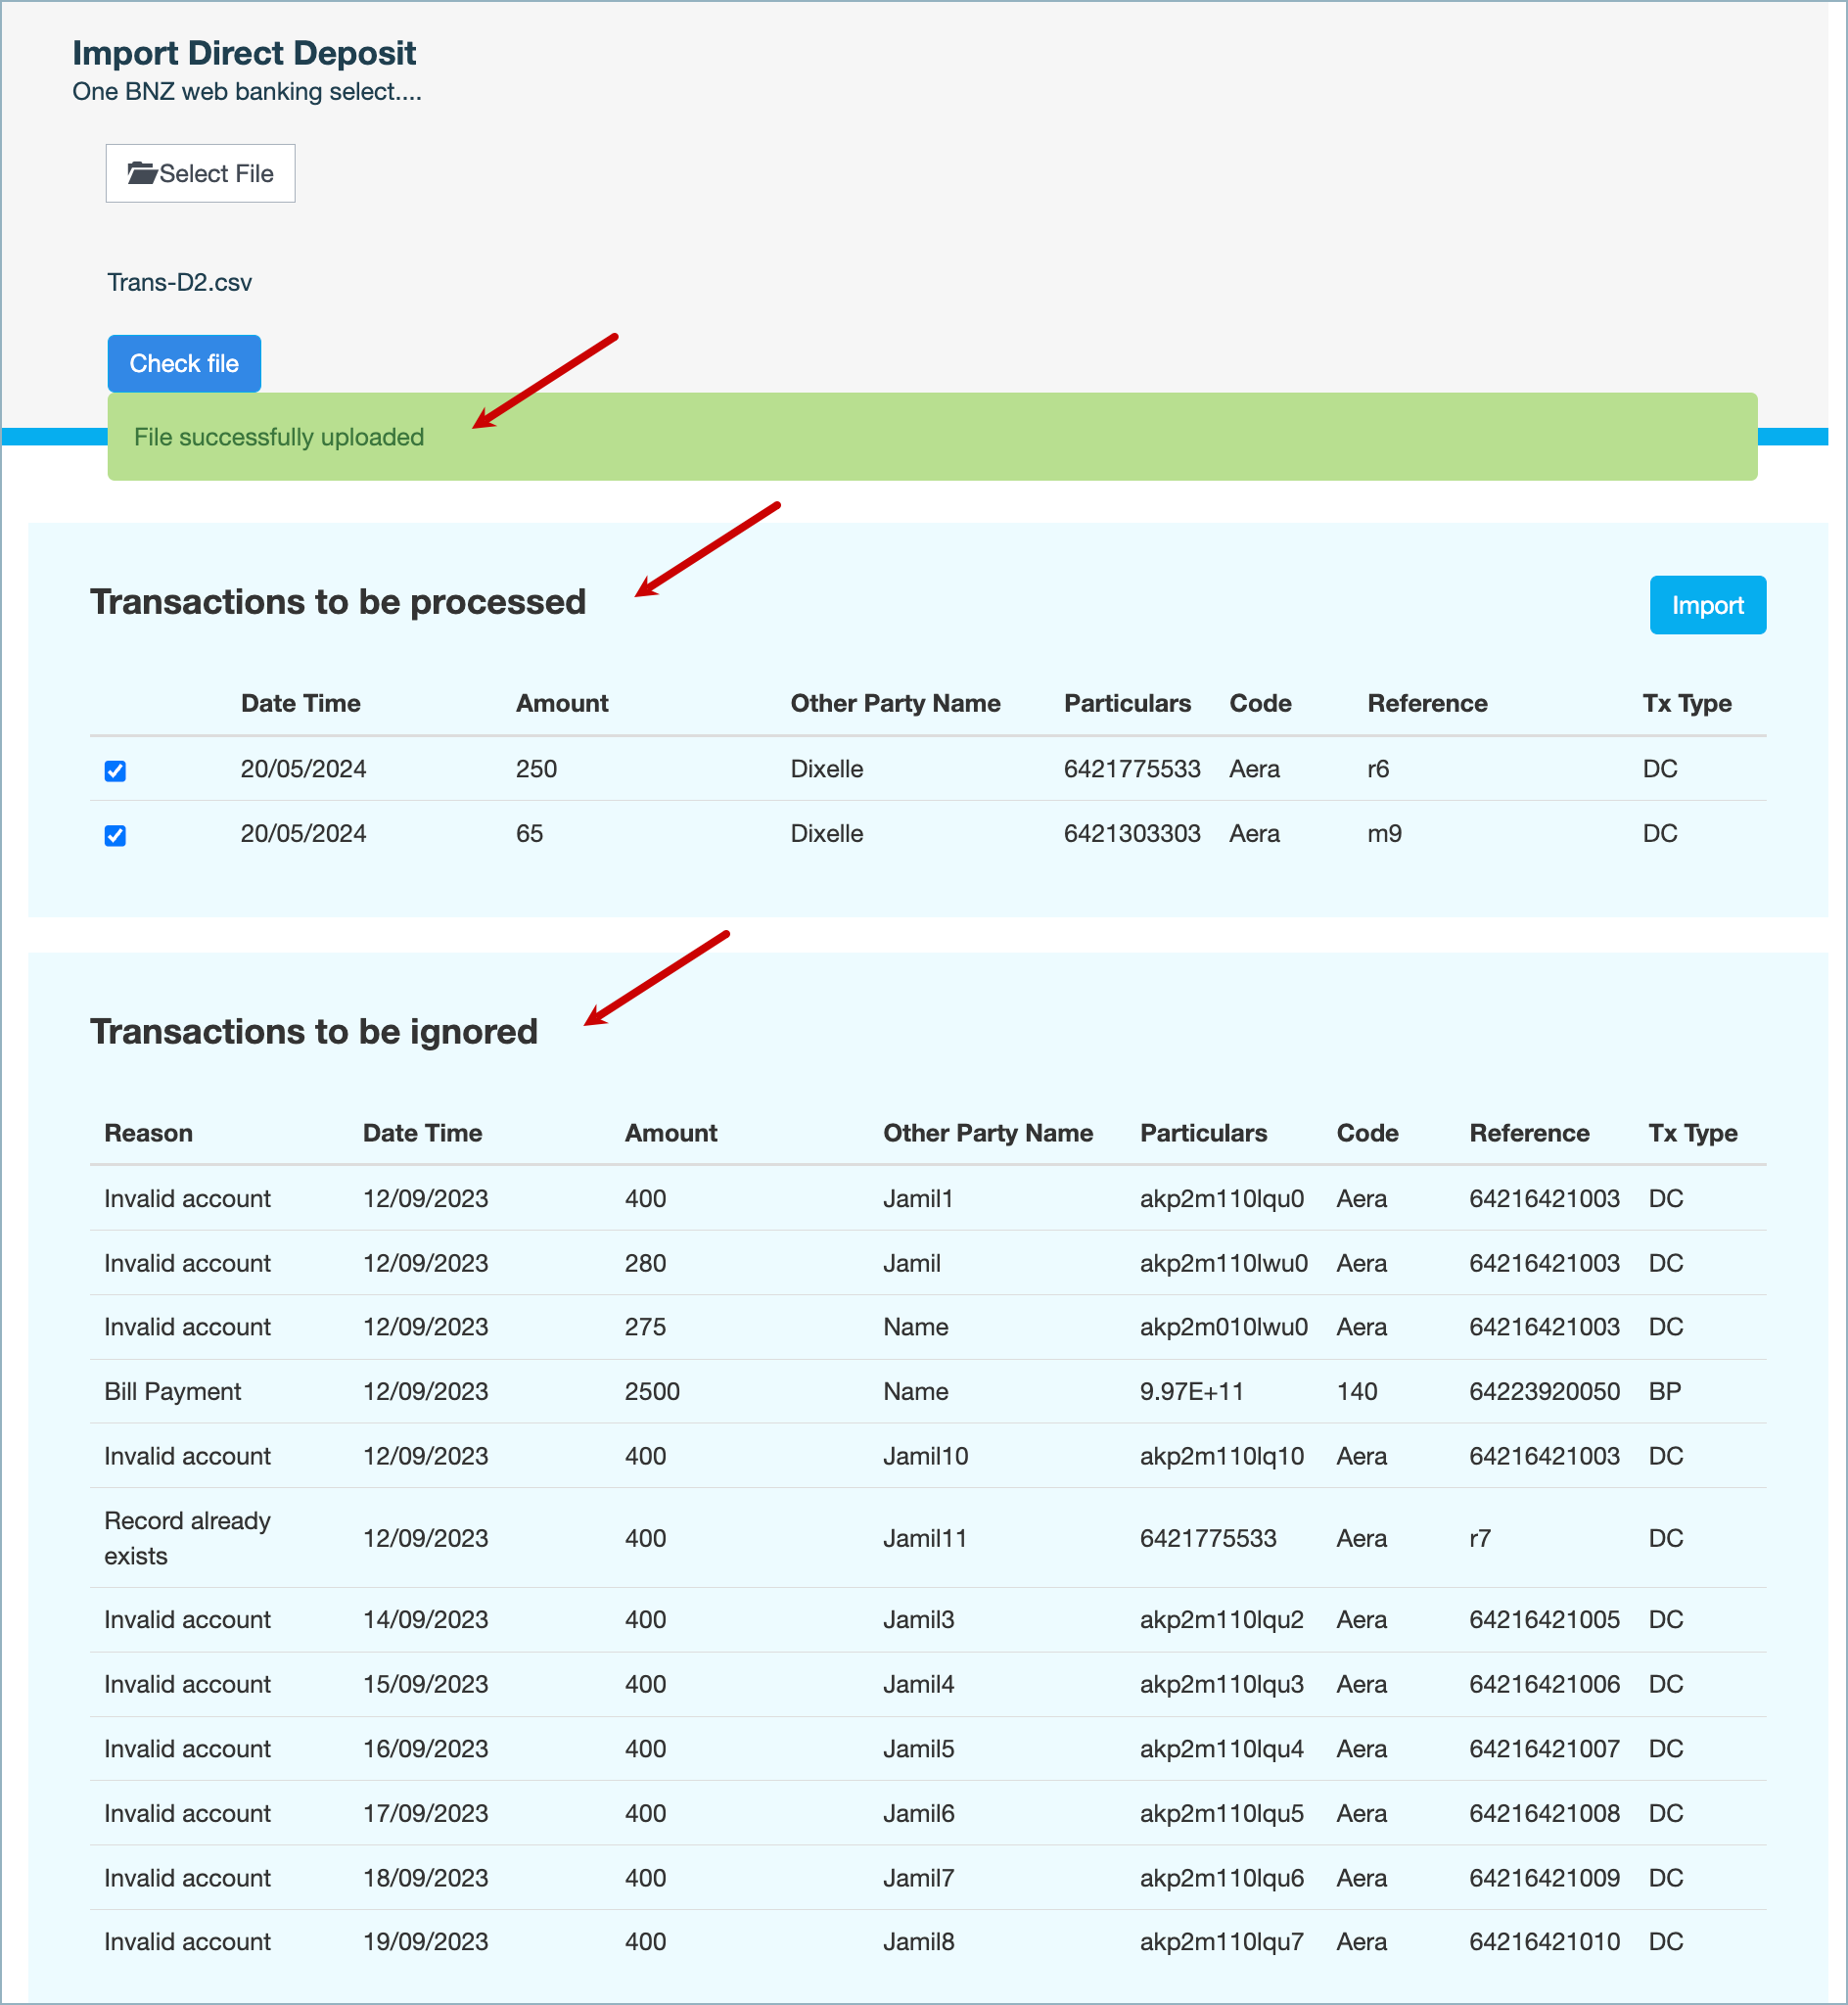Click the Import button
1848x2005 pixels.
tap(1706, 605)
